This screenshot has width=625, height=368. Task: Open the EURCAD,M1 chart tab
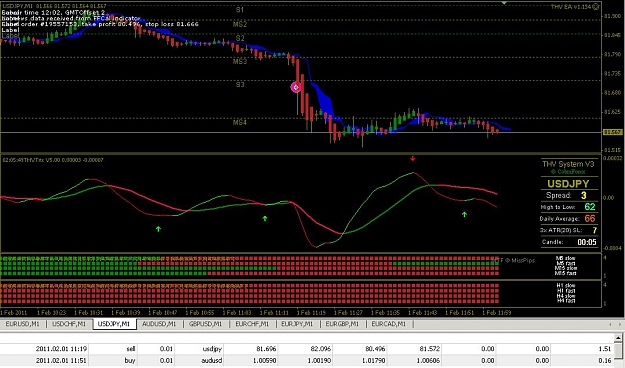pyautogui.click(x=389, y=324)
